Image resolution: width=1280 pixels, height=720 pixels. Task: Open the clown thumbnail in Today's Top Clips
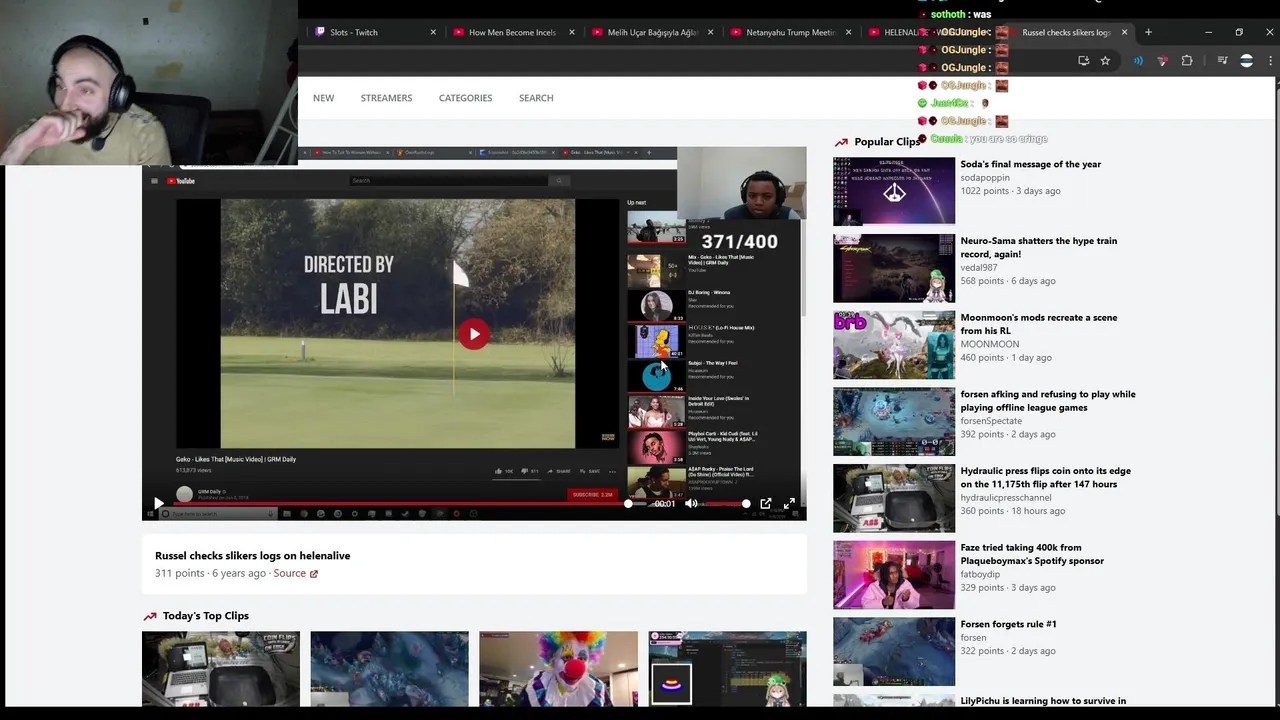558,668
